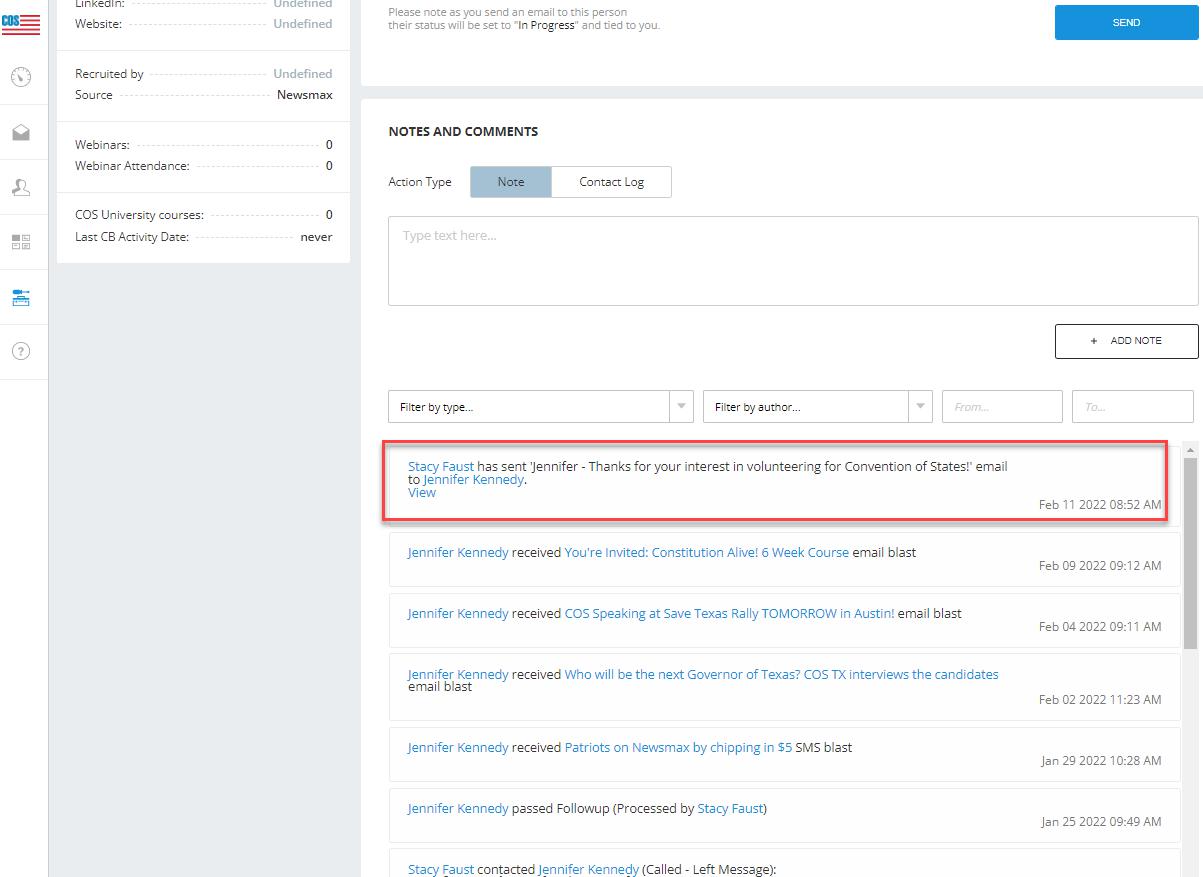Switch action type to Contact Log

click(611, 182)
